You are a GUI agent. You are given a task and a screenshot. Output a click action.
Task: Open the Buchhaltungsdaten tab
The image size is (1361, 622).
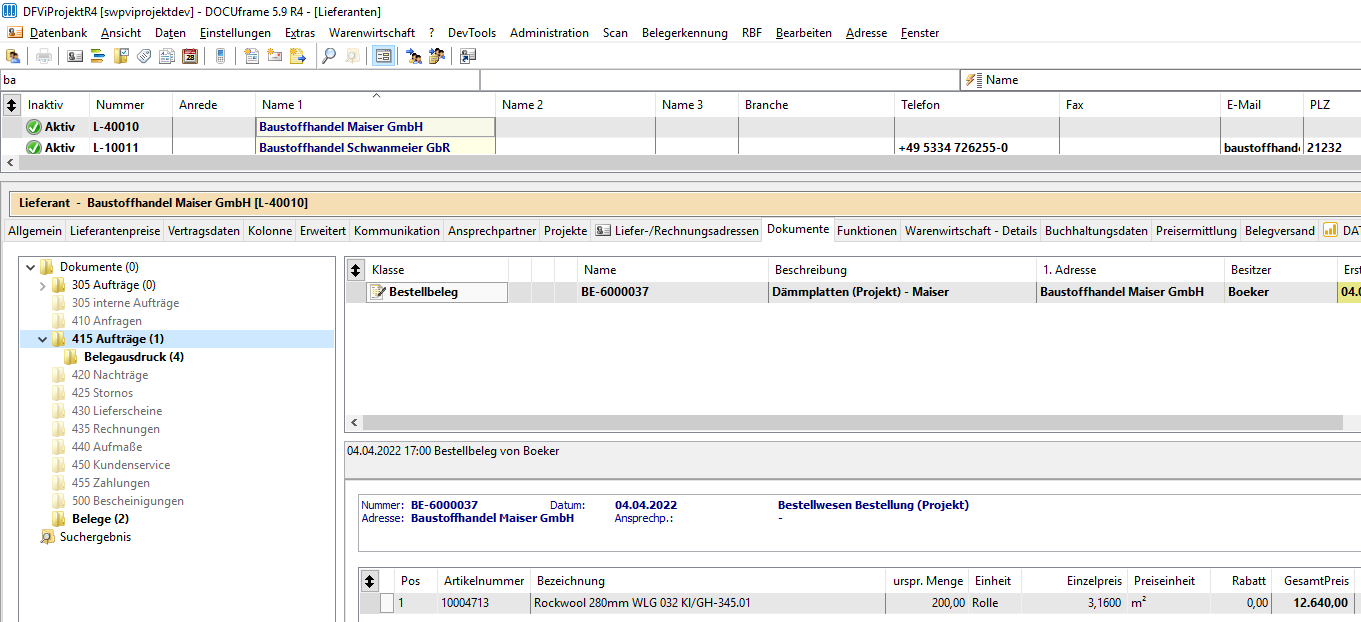pos(1096,230)
